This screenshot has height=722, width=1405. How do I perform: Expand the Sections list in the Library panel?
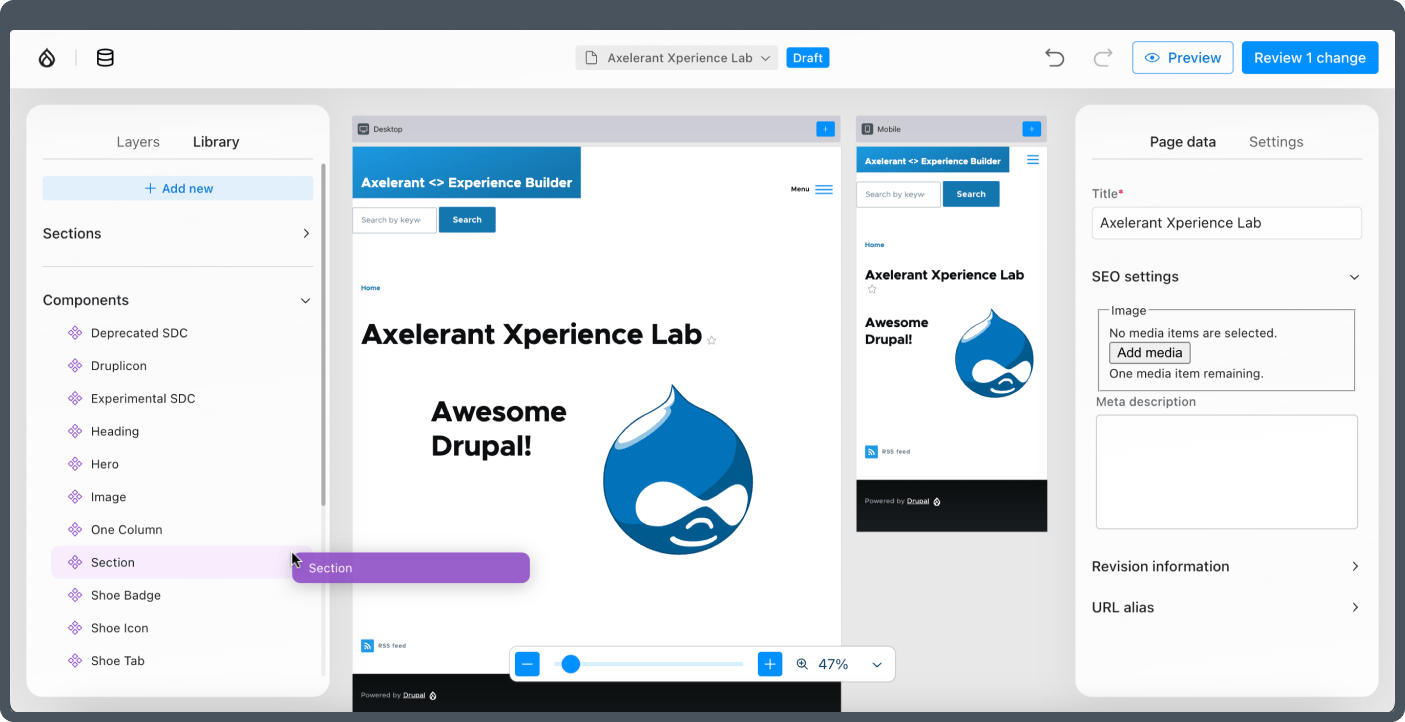(306, 233)
